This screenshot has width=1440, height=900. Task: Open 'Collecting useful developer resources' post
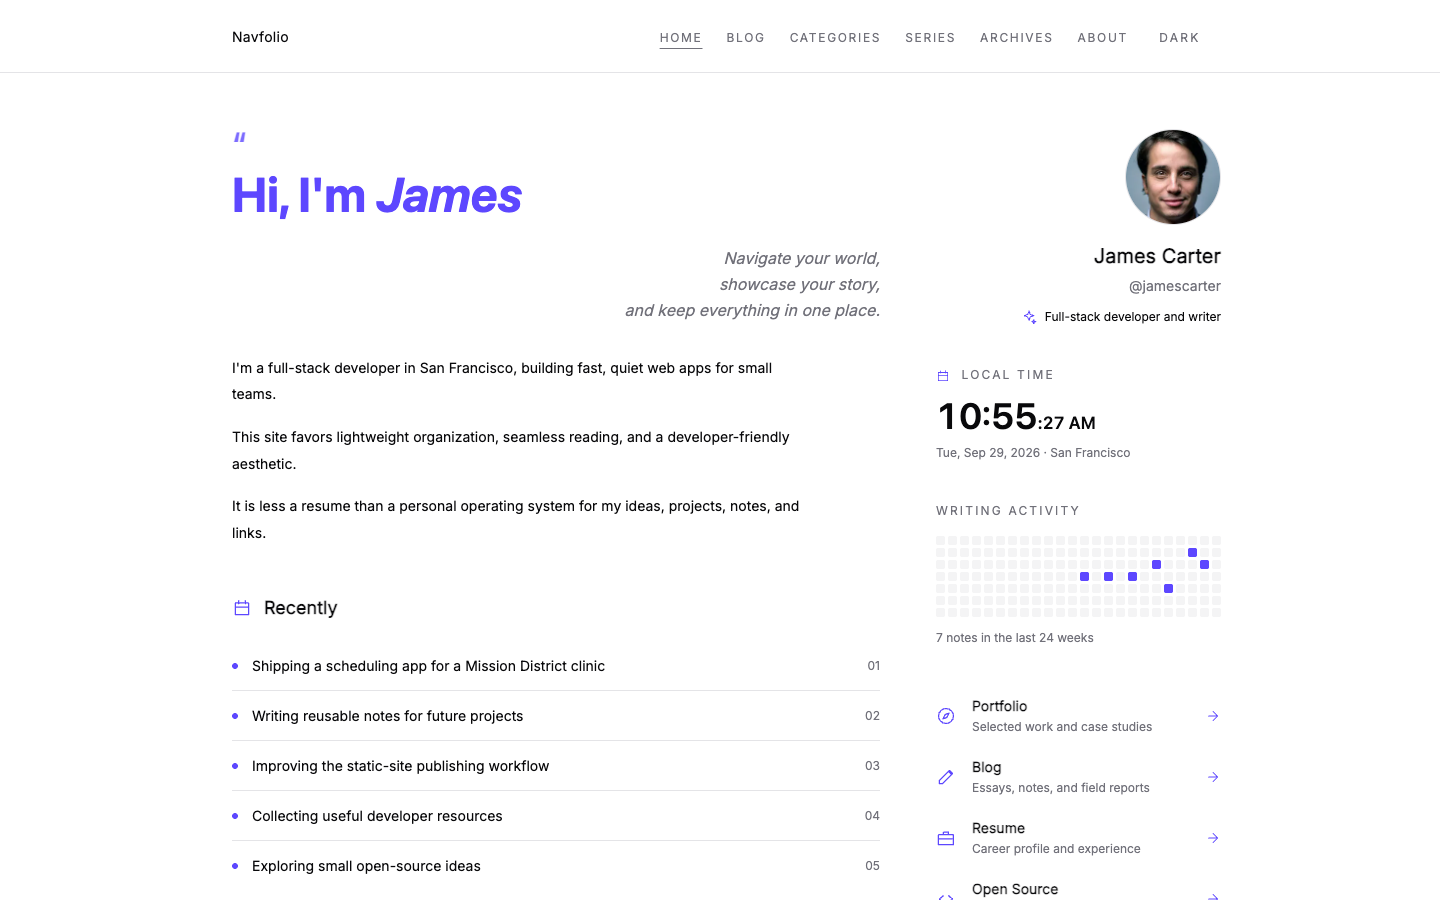[x=556, y=816]
